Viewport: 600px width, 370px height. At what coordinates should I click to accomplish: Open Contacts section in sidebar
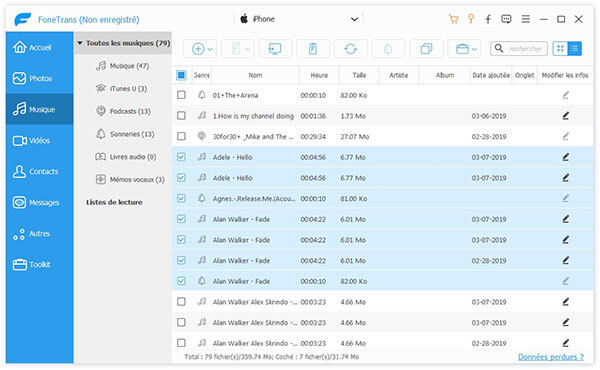[x=39, y=171]
